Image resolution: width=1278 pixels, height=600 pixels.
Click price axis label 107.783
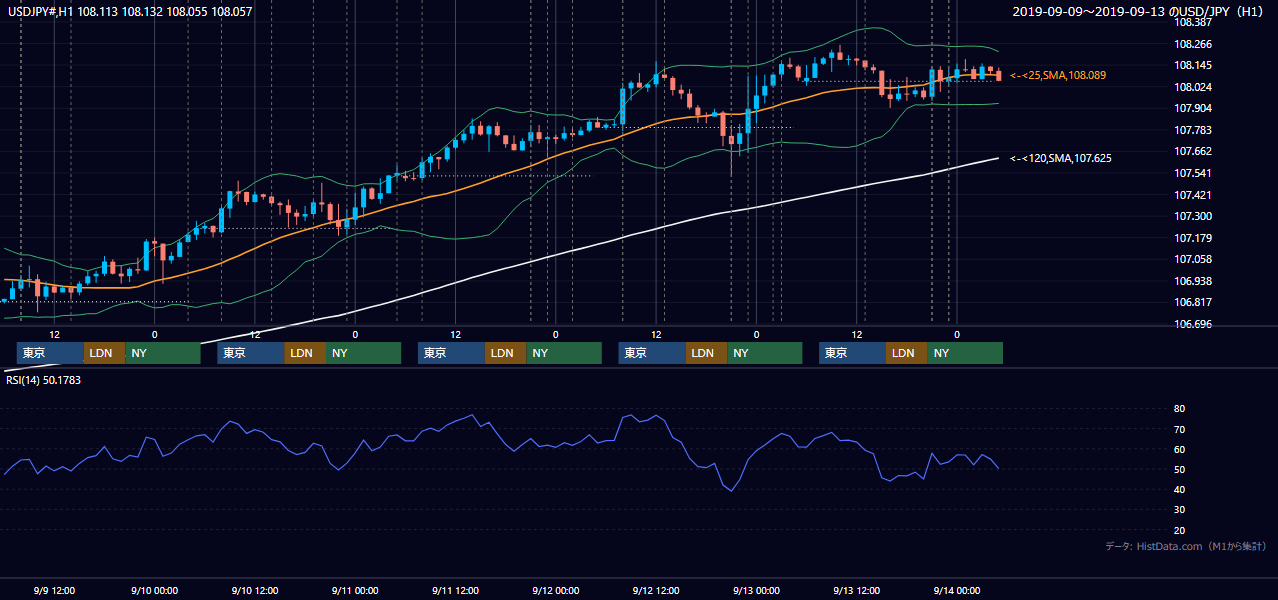click(1193, 130)
